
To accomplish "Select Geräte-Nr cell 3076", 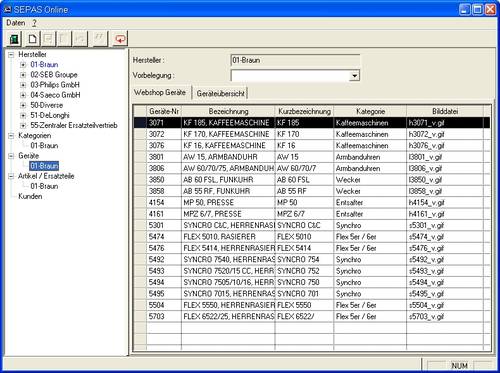I will (164, 146).
